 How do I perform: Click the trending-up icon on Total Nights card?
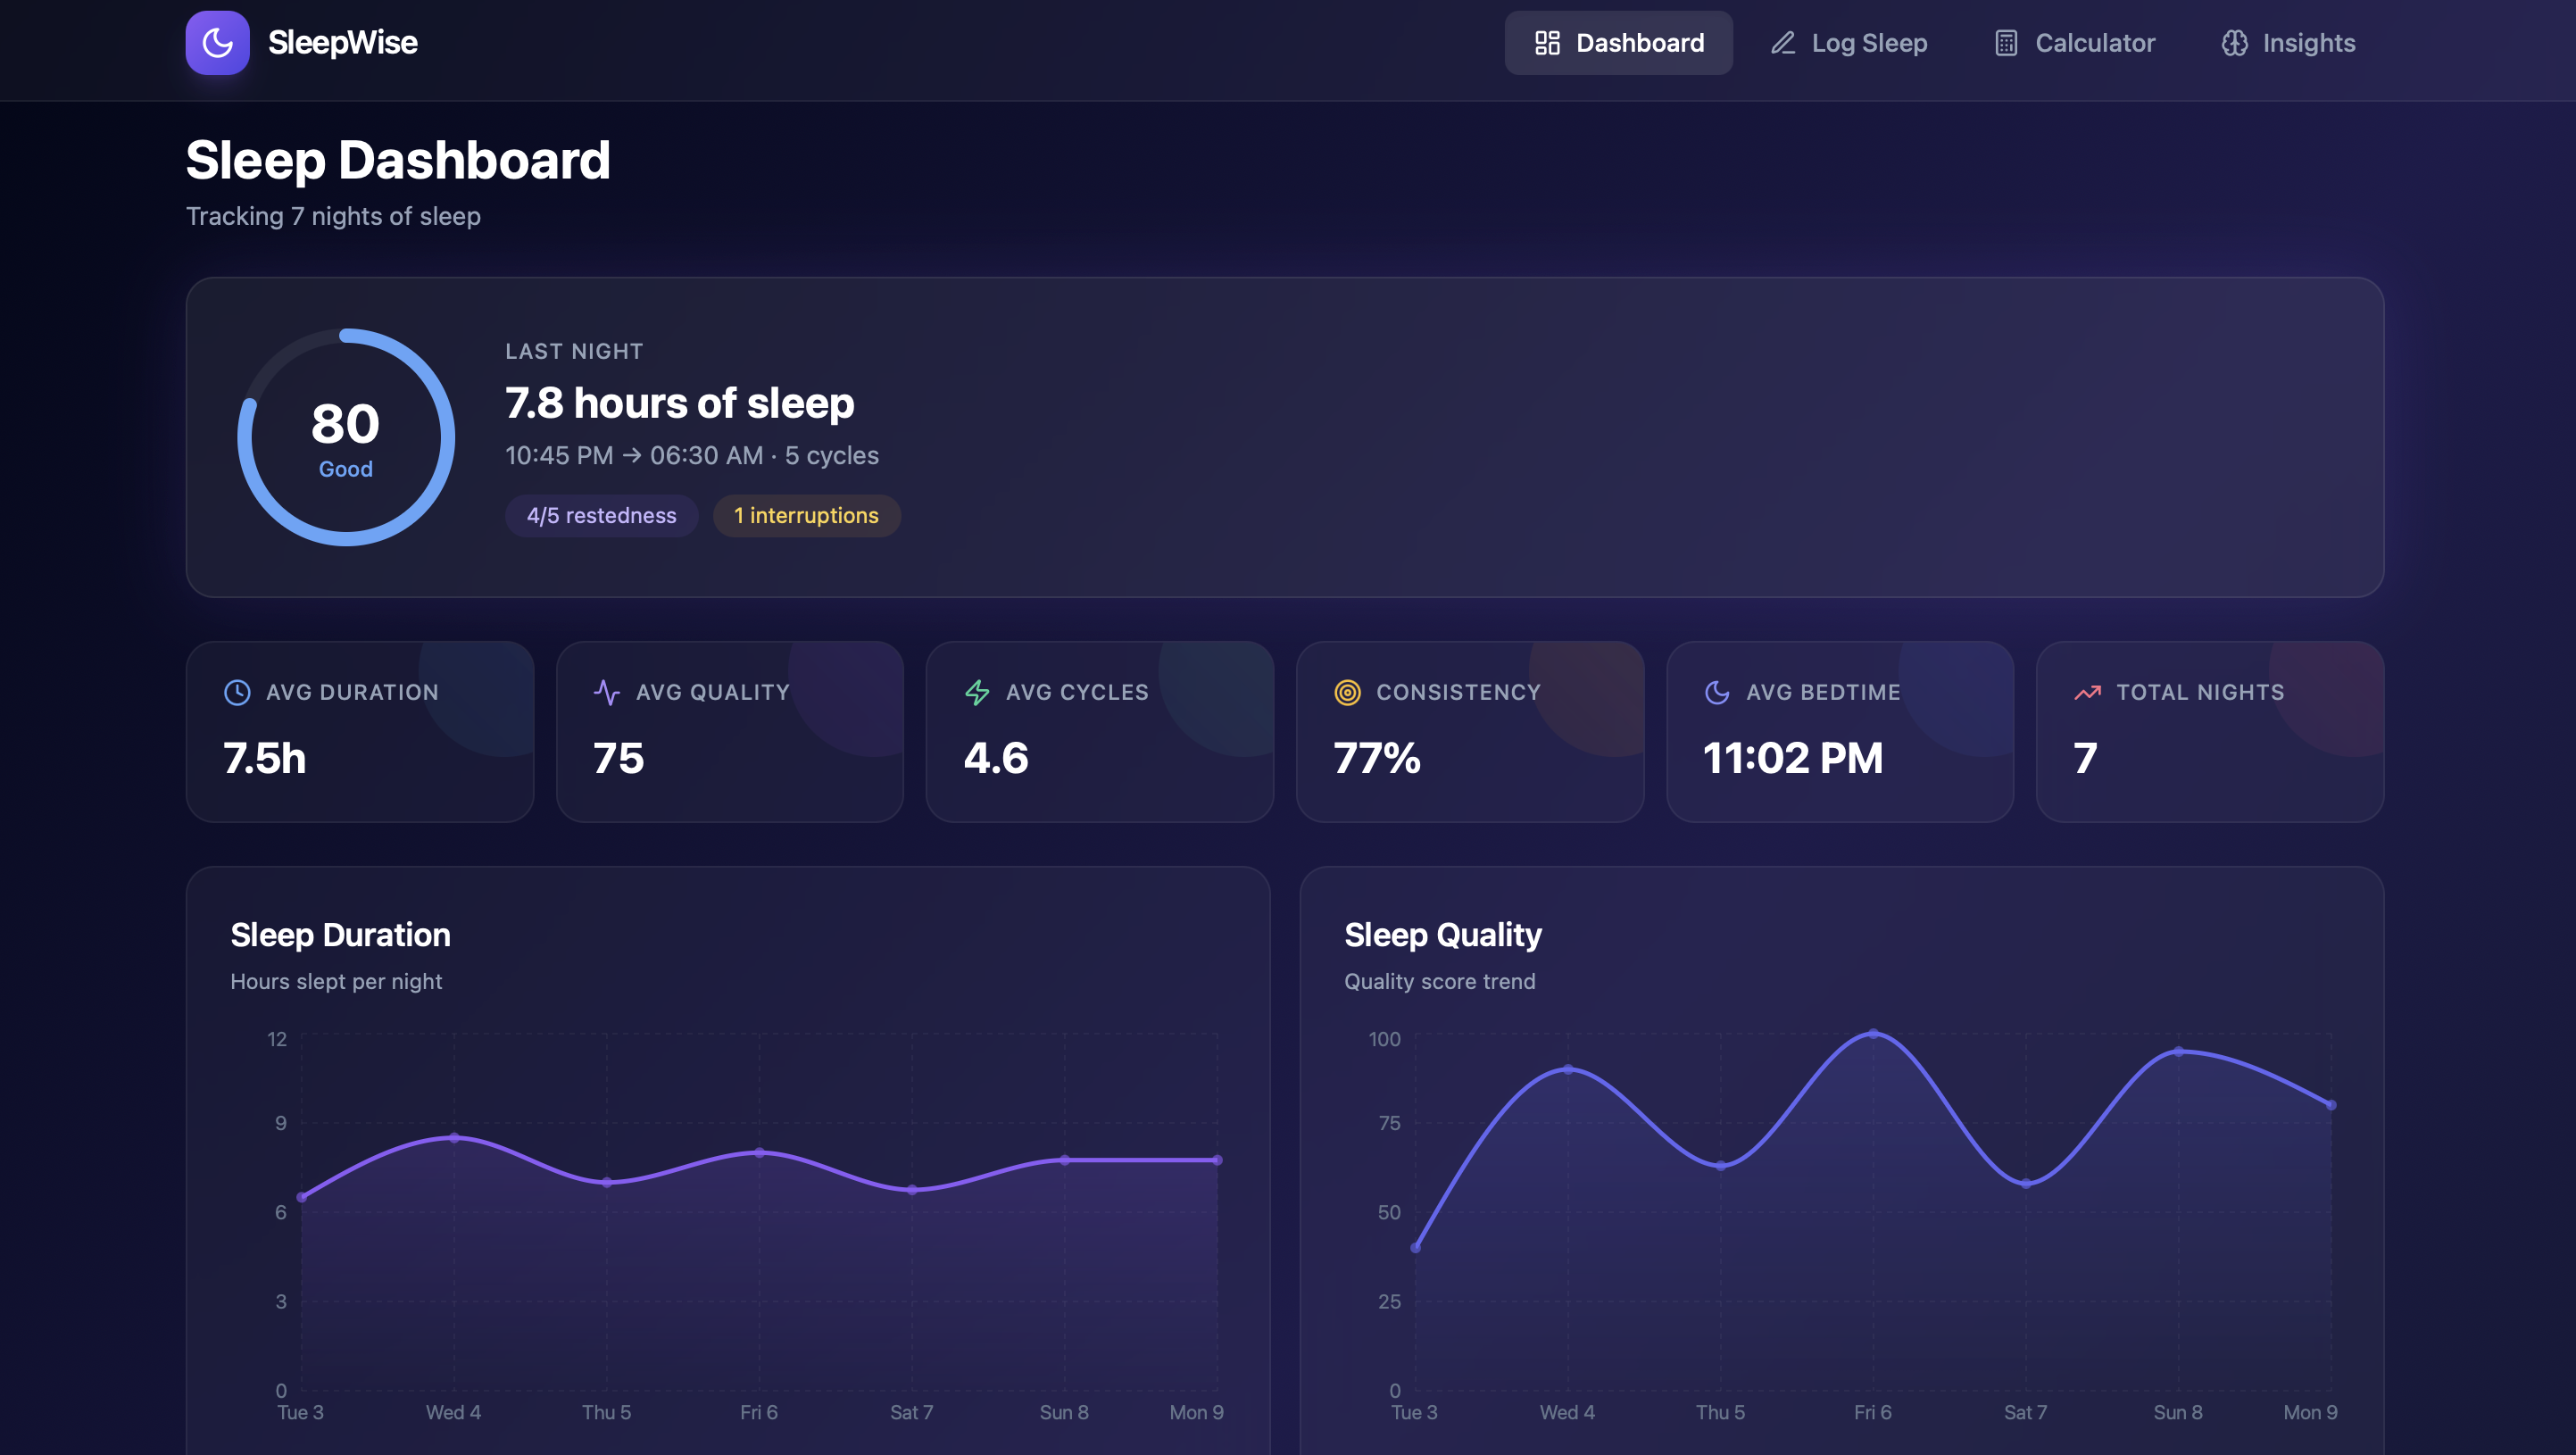[2087, 692]
